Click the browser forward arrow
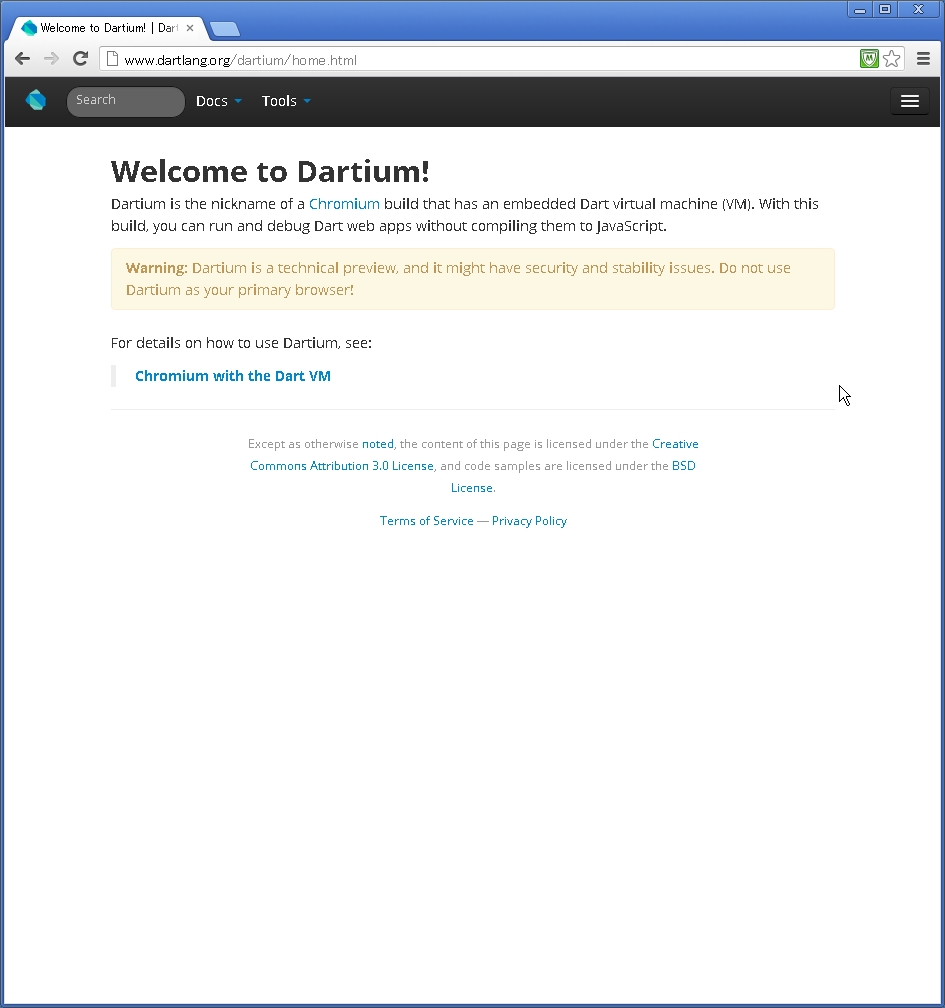The height and width of the screenshot is (1008, 945). [x=51, y=59]
